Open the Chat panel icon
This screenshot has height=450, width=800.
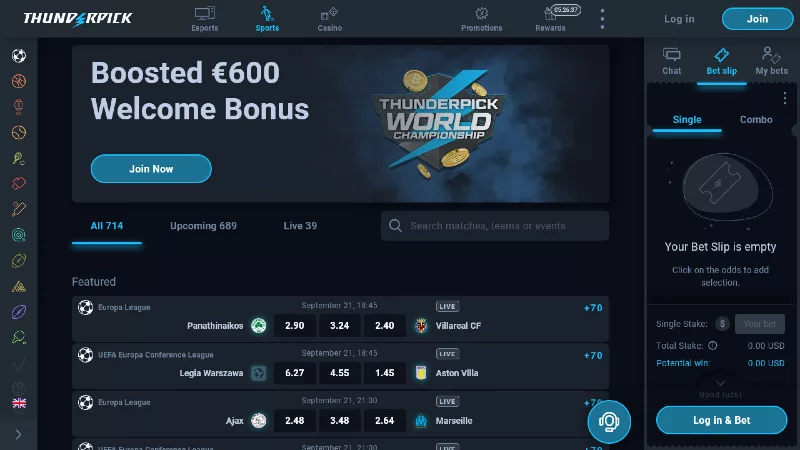[671, 61]
